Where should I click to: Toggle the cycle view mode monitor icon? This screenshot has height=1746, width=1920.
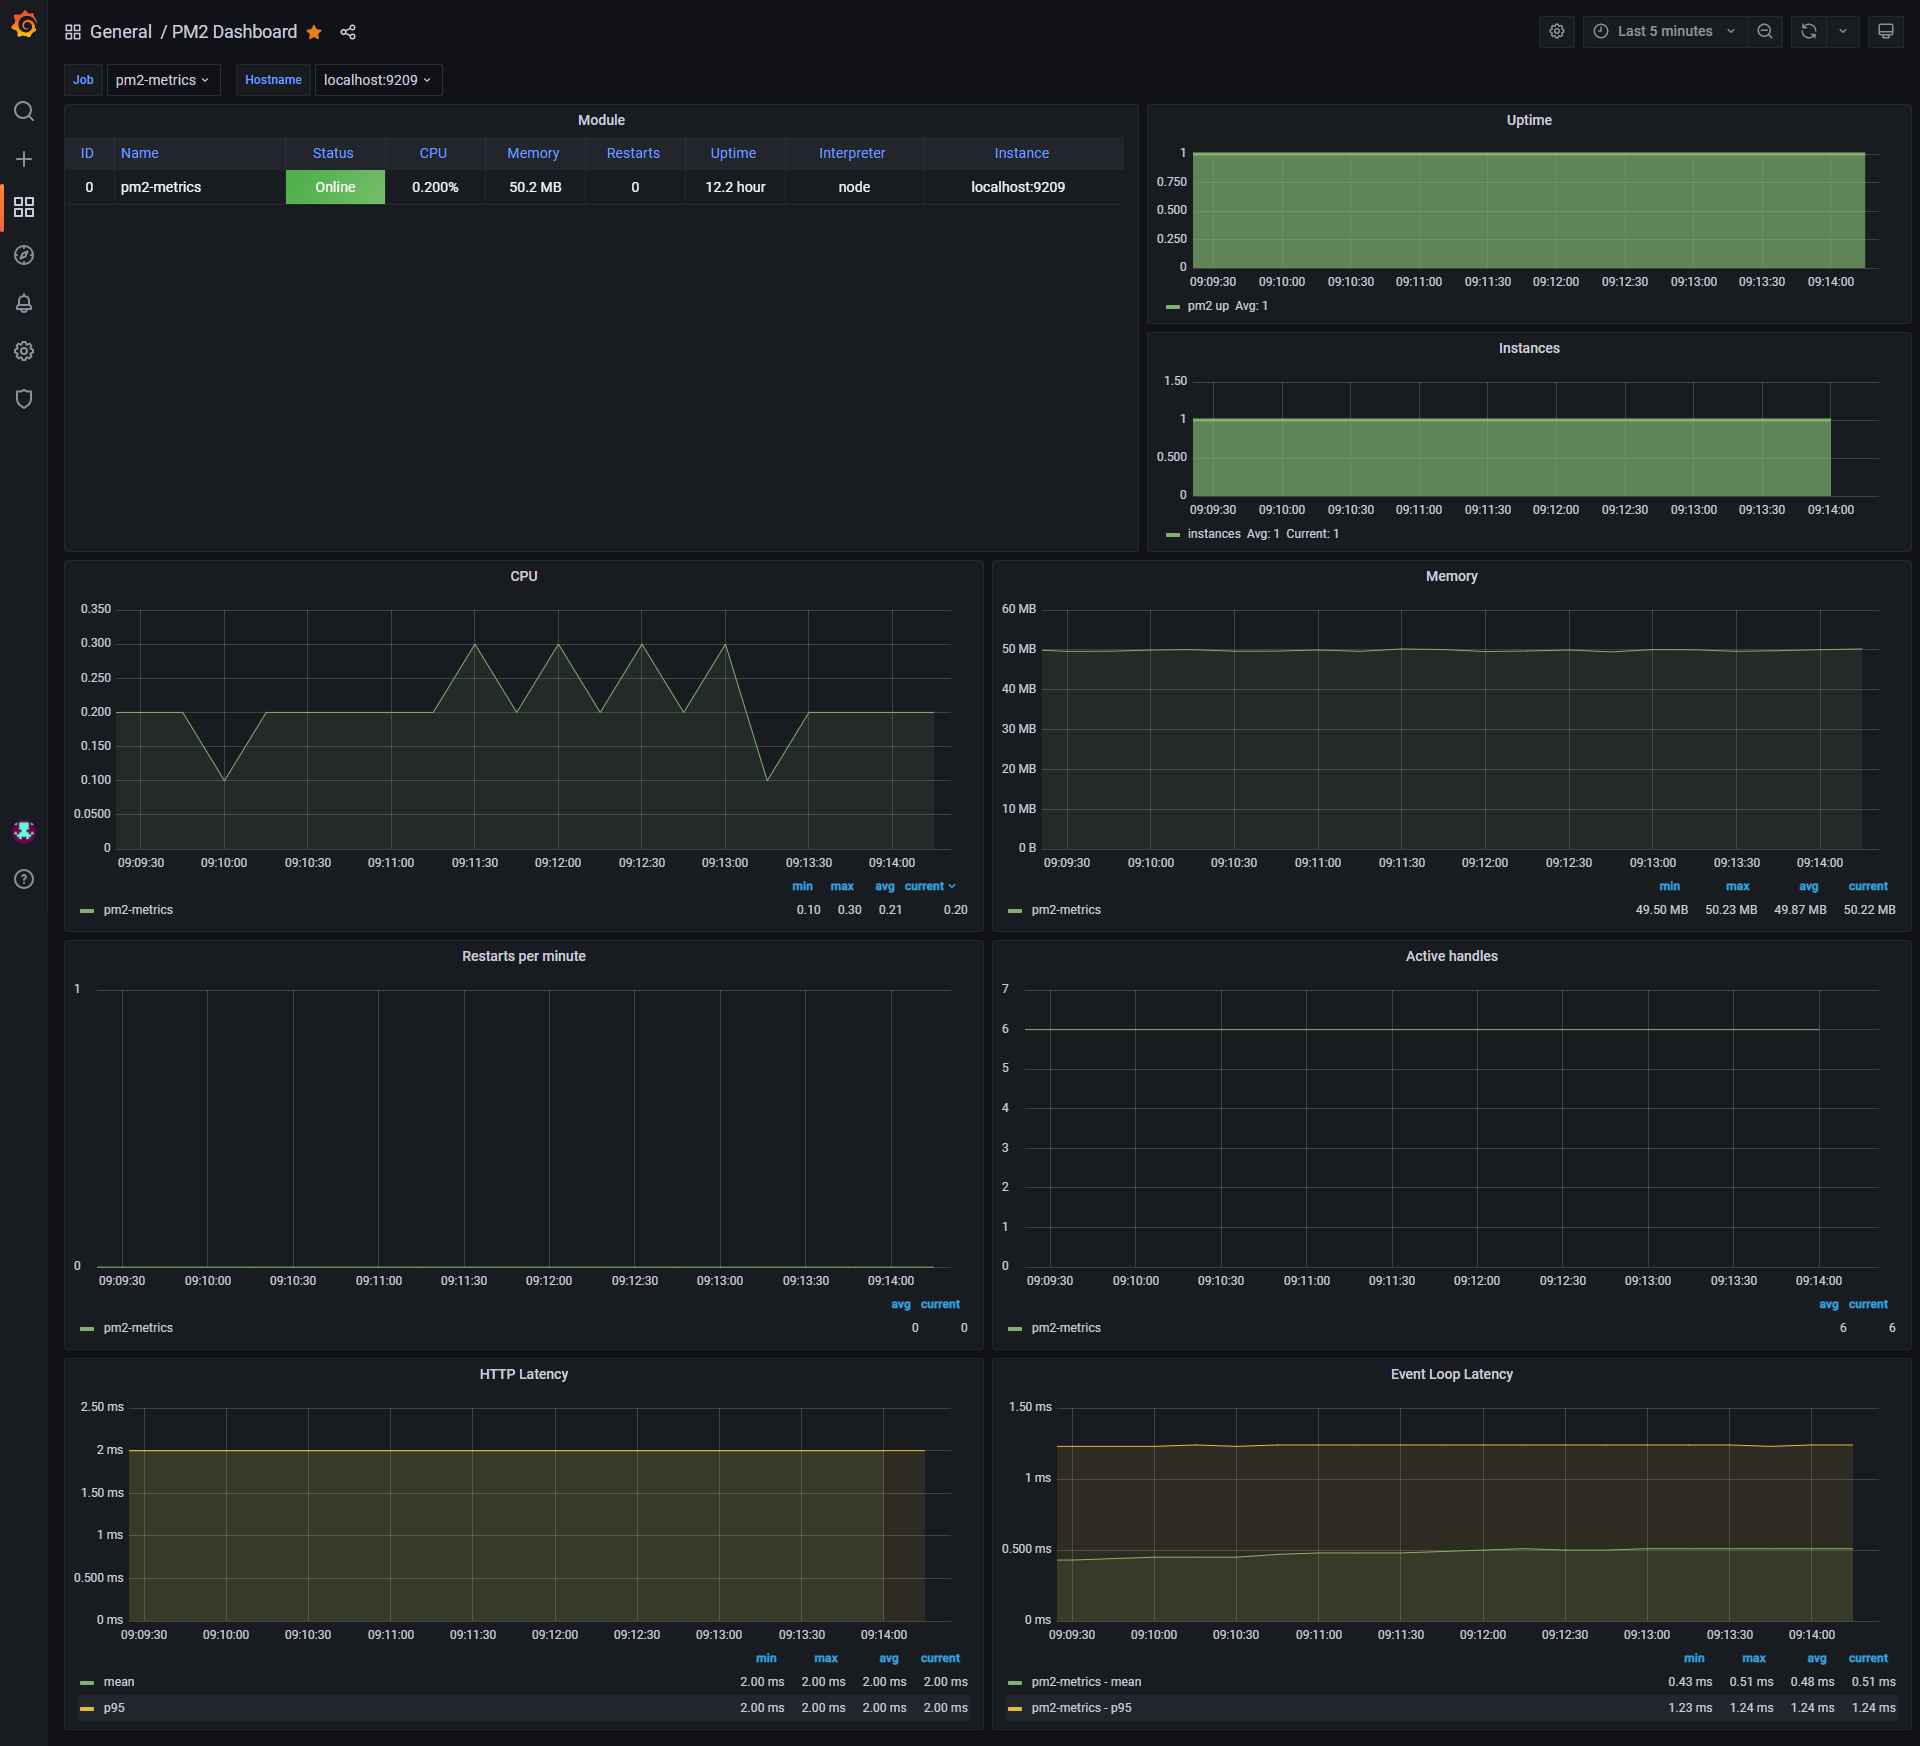pyautogui.click(x=1885, y=31)
